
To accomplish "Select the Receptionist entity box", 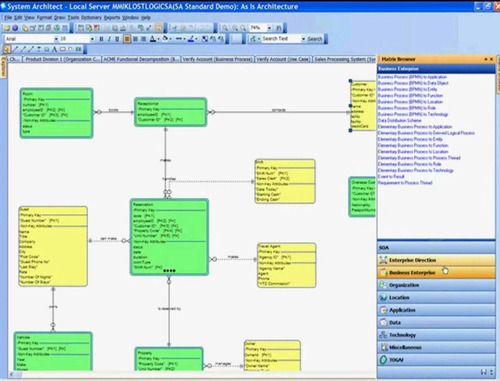I will [170, 112].
